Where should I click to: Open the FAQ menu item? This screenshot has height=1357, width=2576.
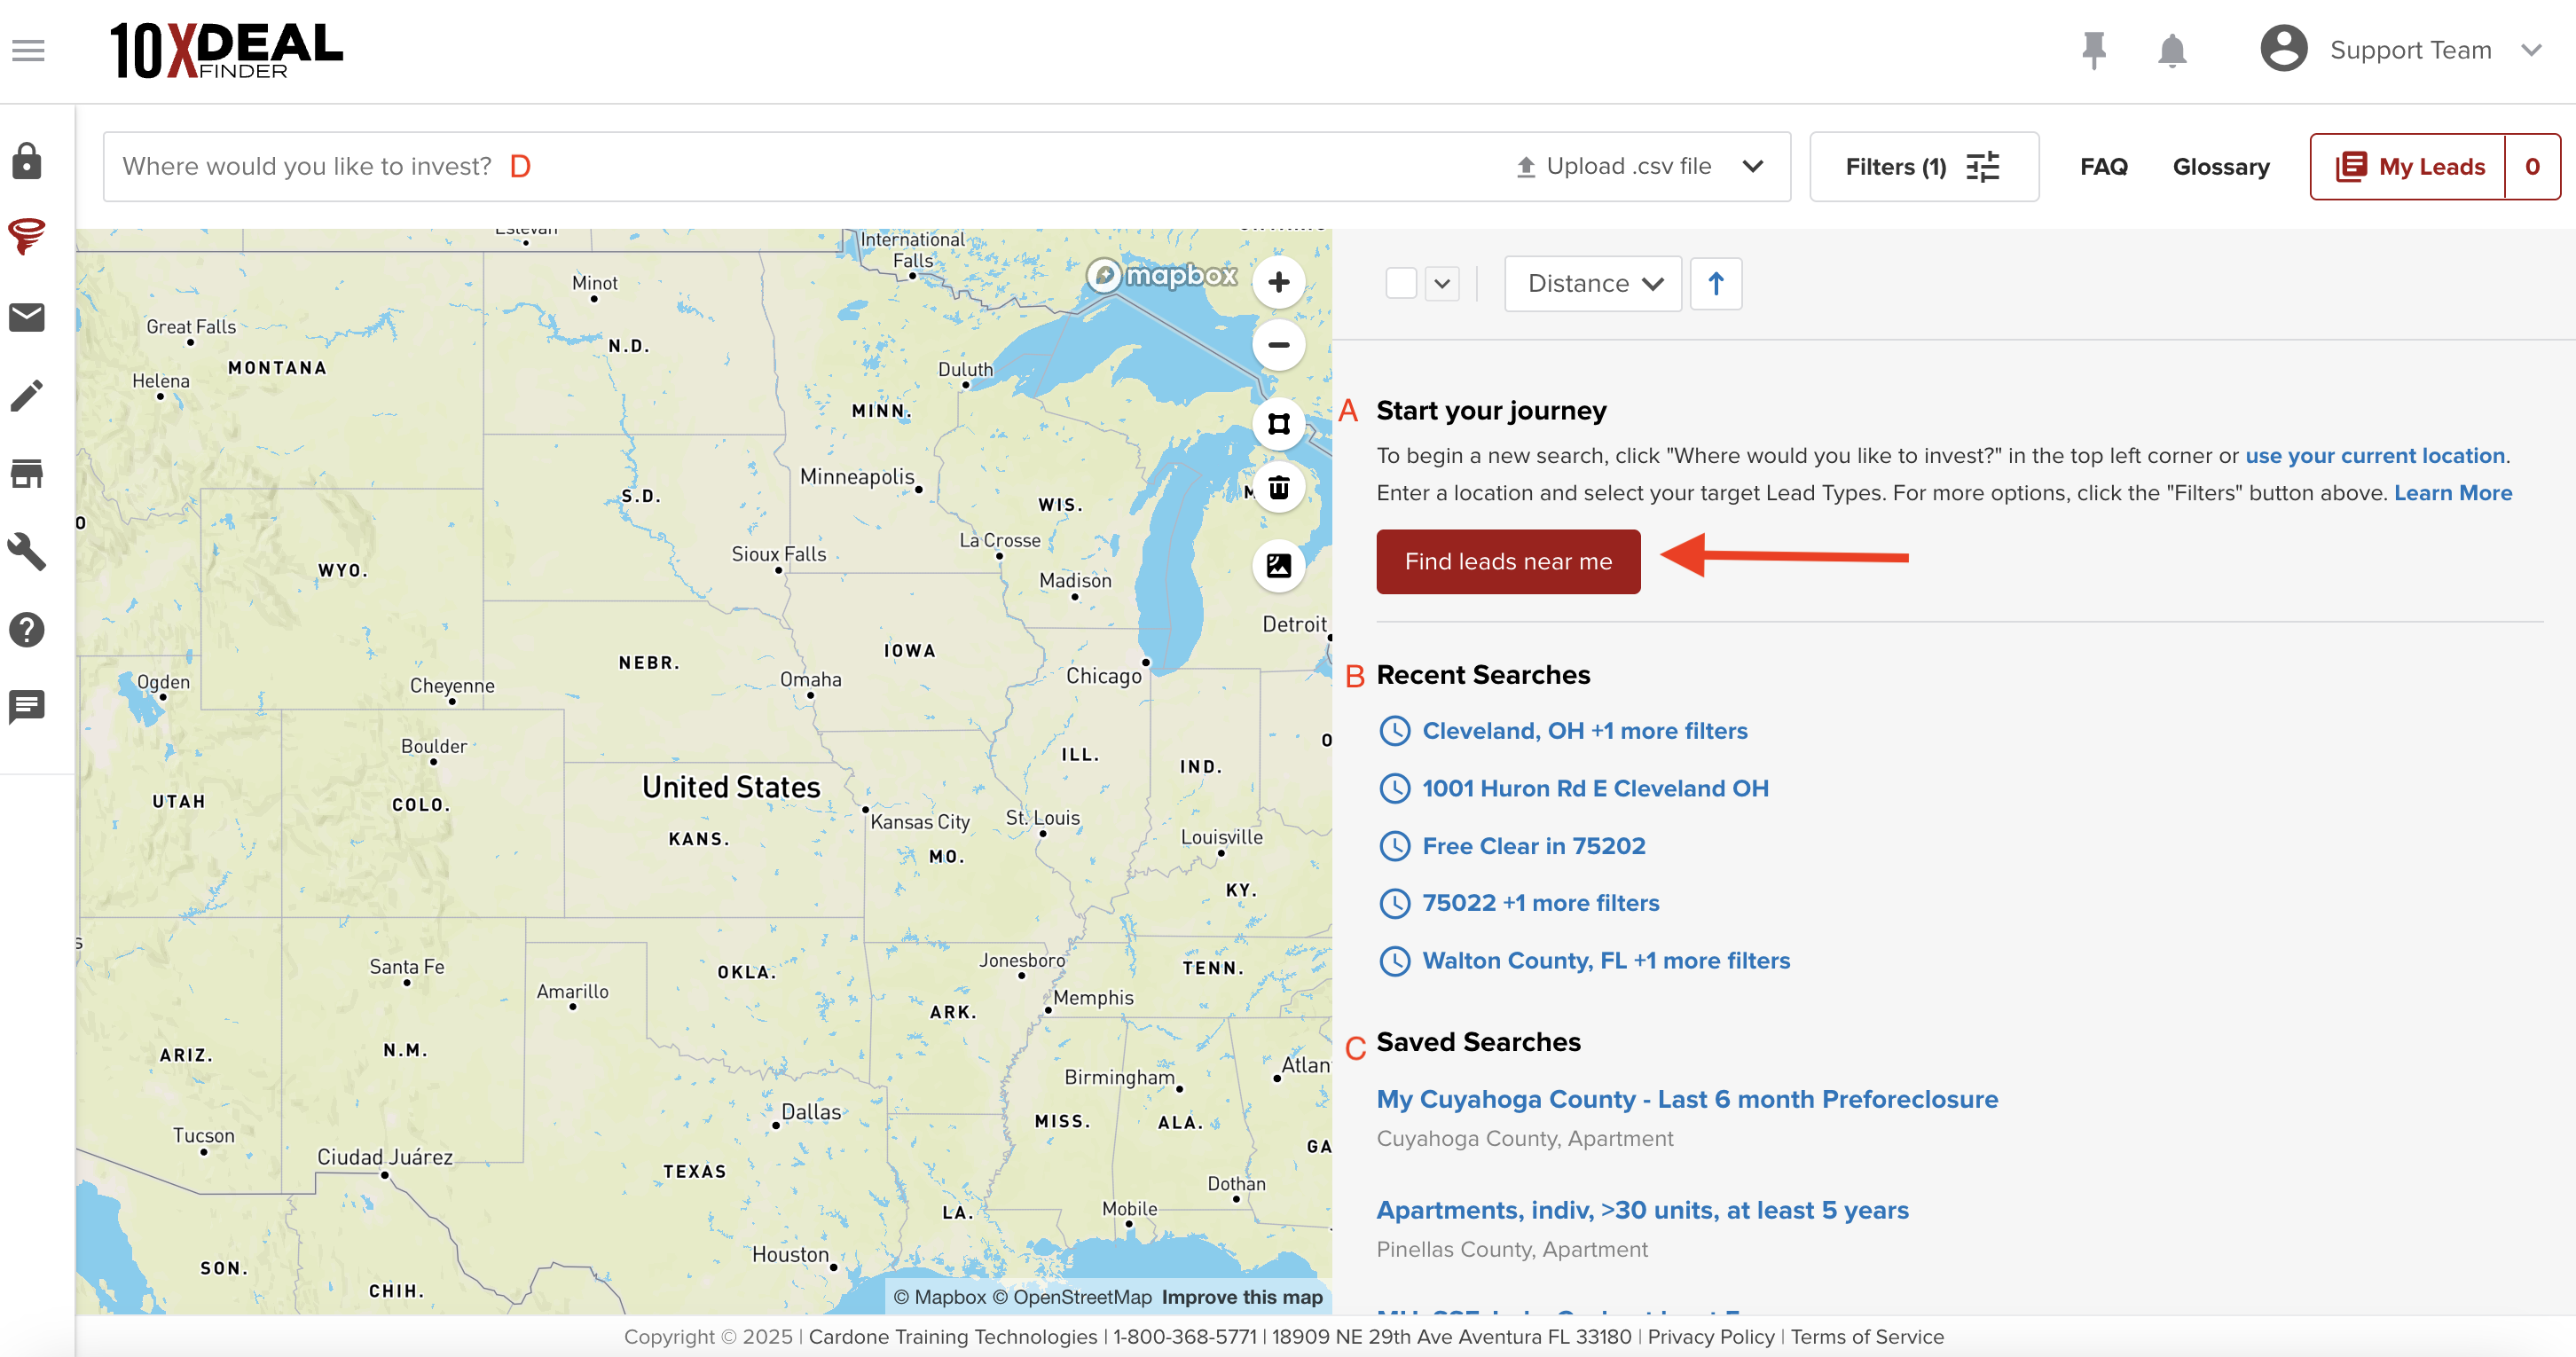pos(2103,167)
